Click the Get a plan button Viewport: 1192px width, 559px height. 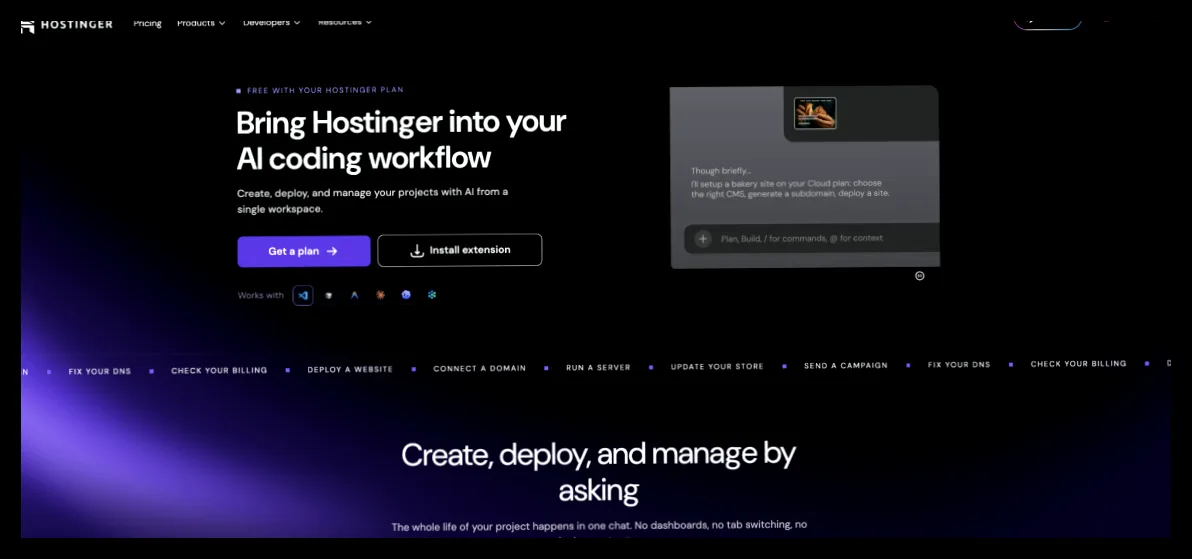[x=303, y=251]
